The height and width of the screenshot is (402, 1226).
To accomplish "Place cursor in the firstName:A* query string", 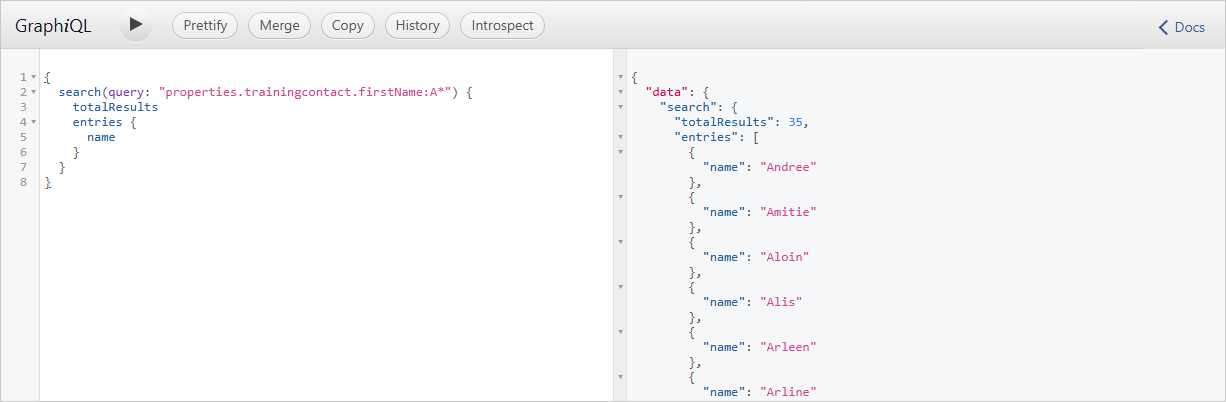I will click(308, 92).
